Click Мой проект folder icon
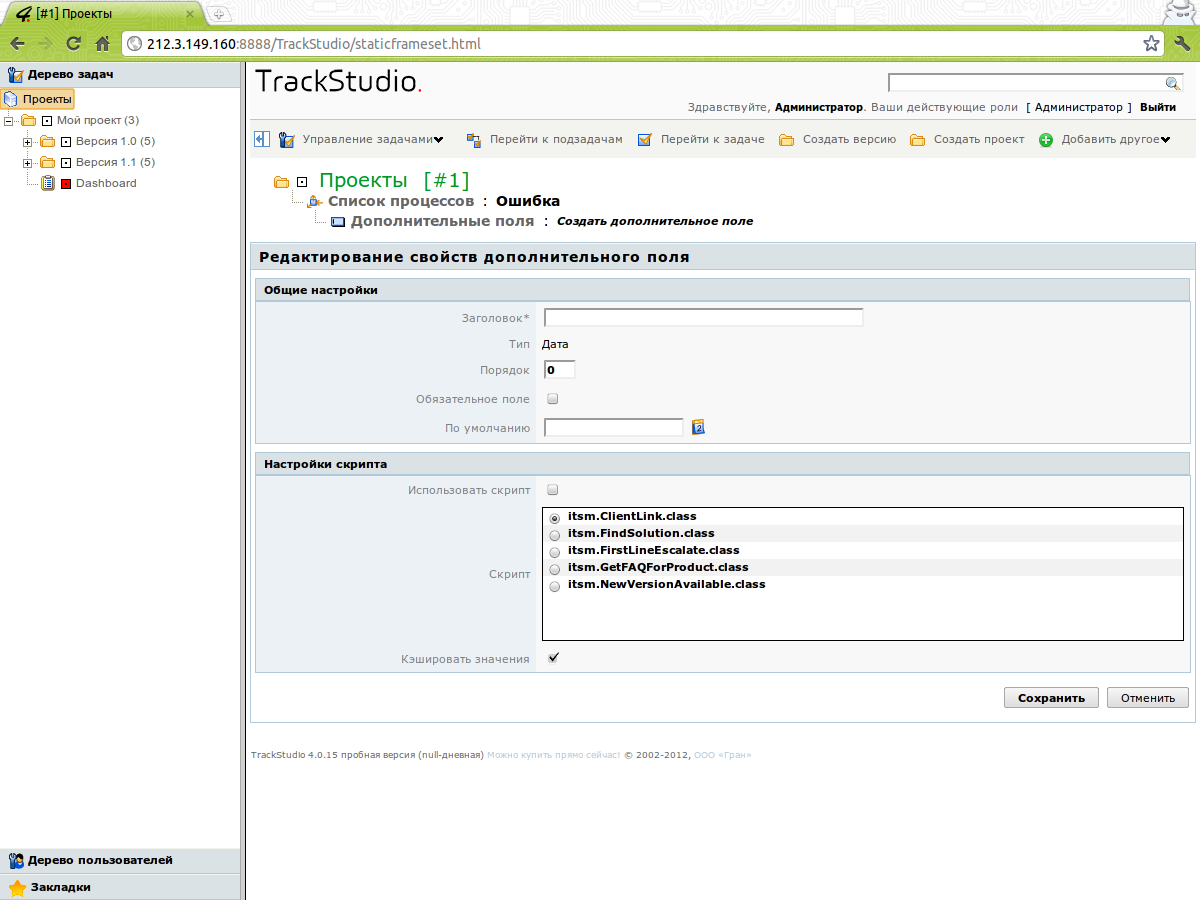The width and height of the screenshot is (1200, 900). click(28, 120)
